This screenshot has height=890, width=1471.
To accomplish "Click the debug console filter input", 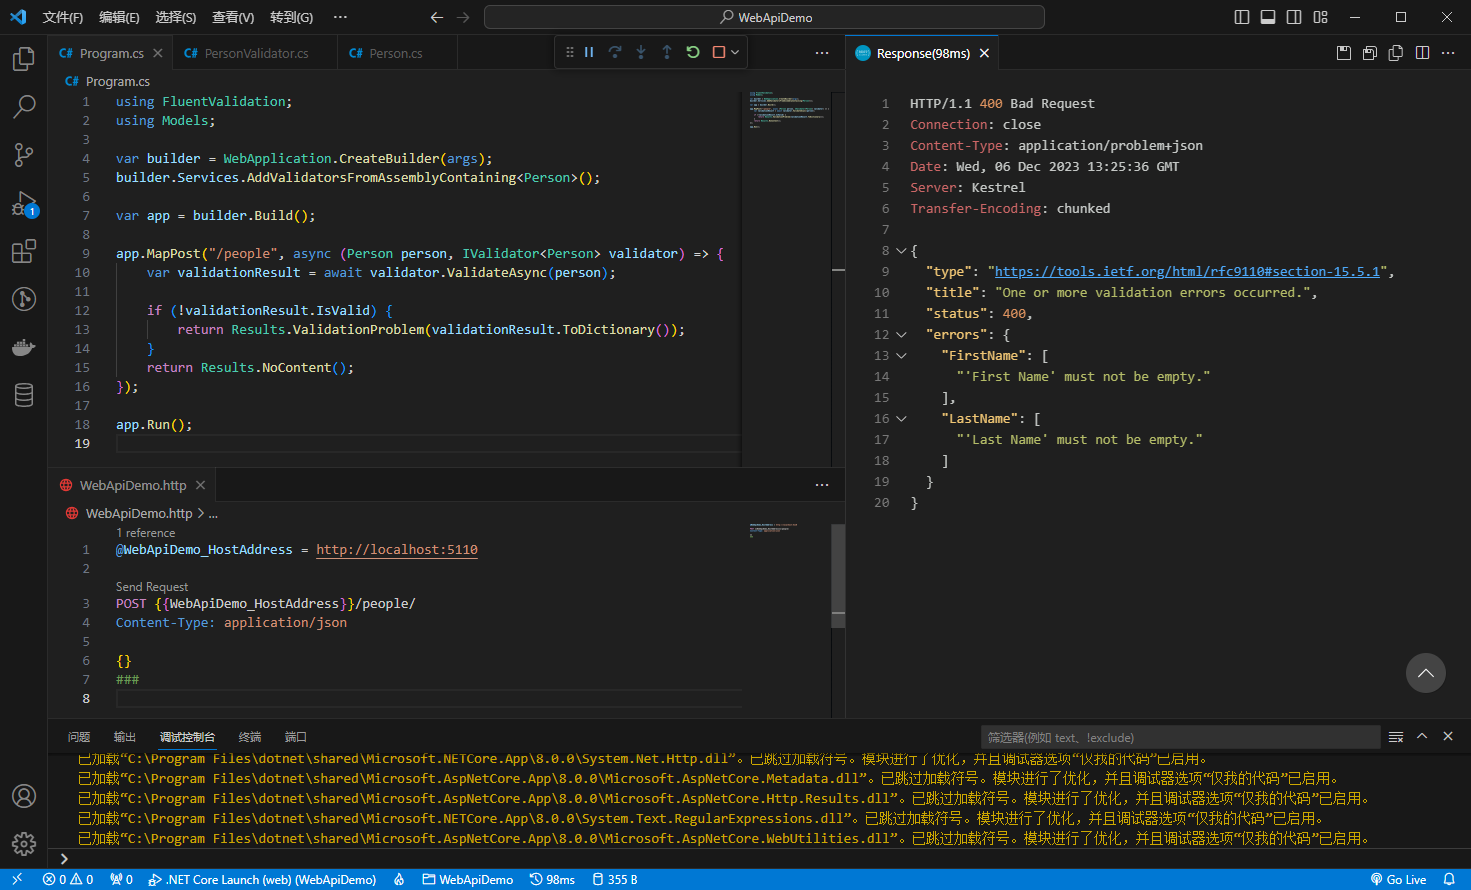I will click(x=1180, y=737).
